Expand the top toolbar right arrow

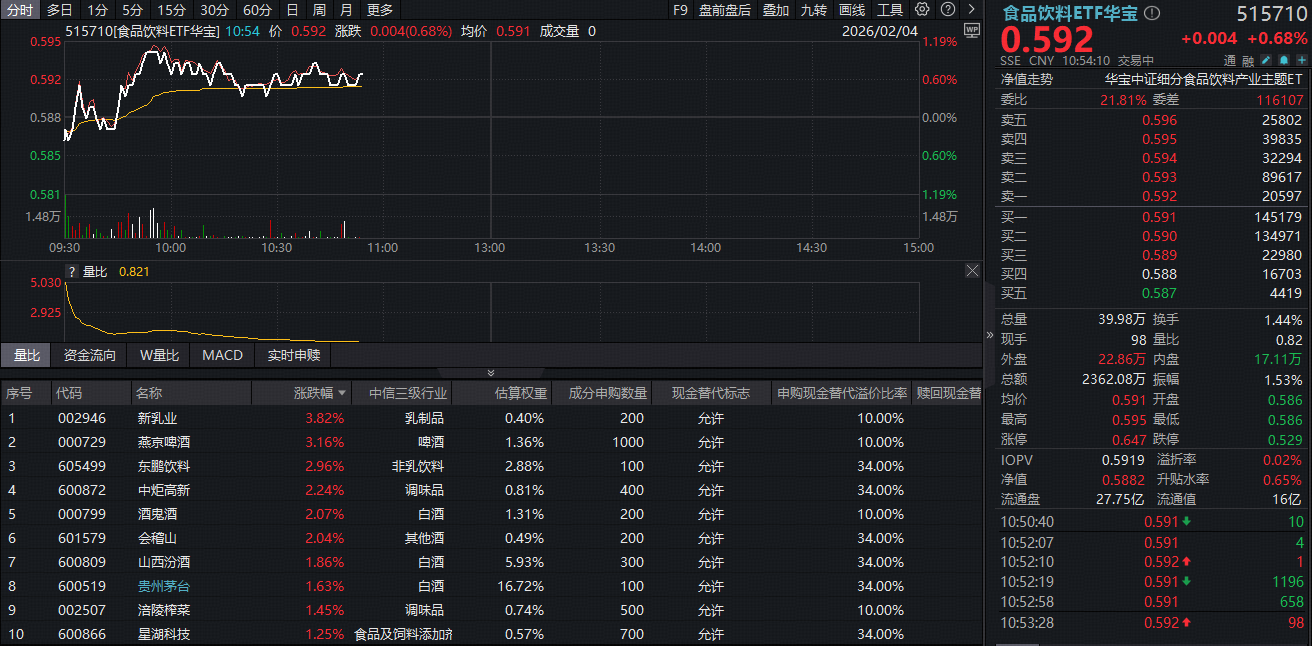[x=970, y=10]
